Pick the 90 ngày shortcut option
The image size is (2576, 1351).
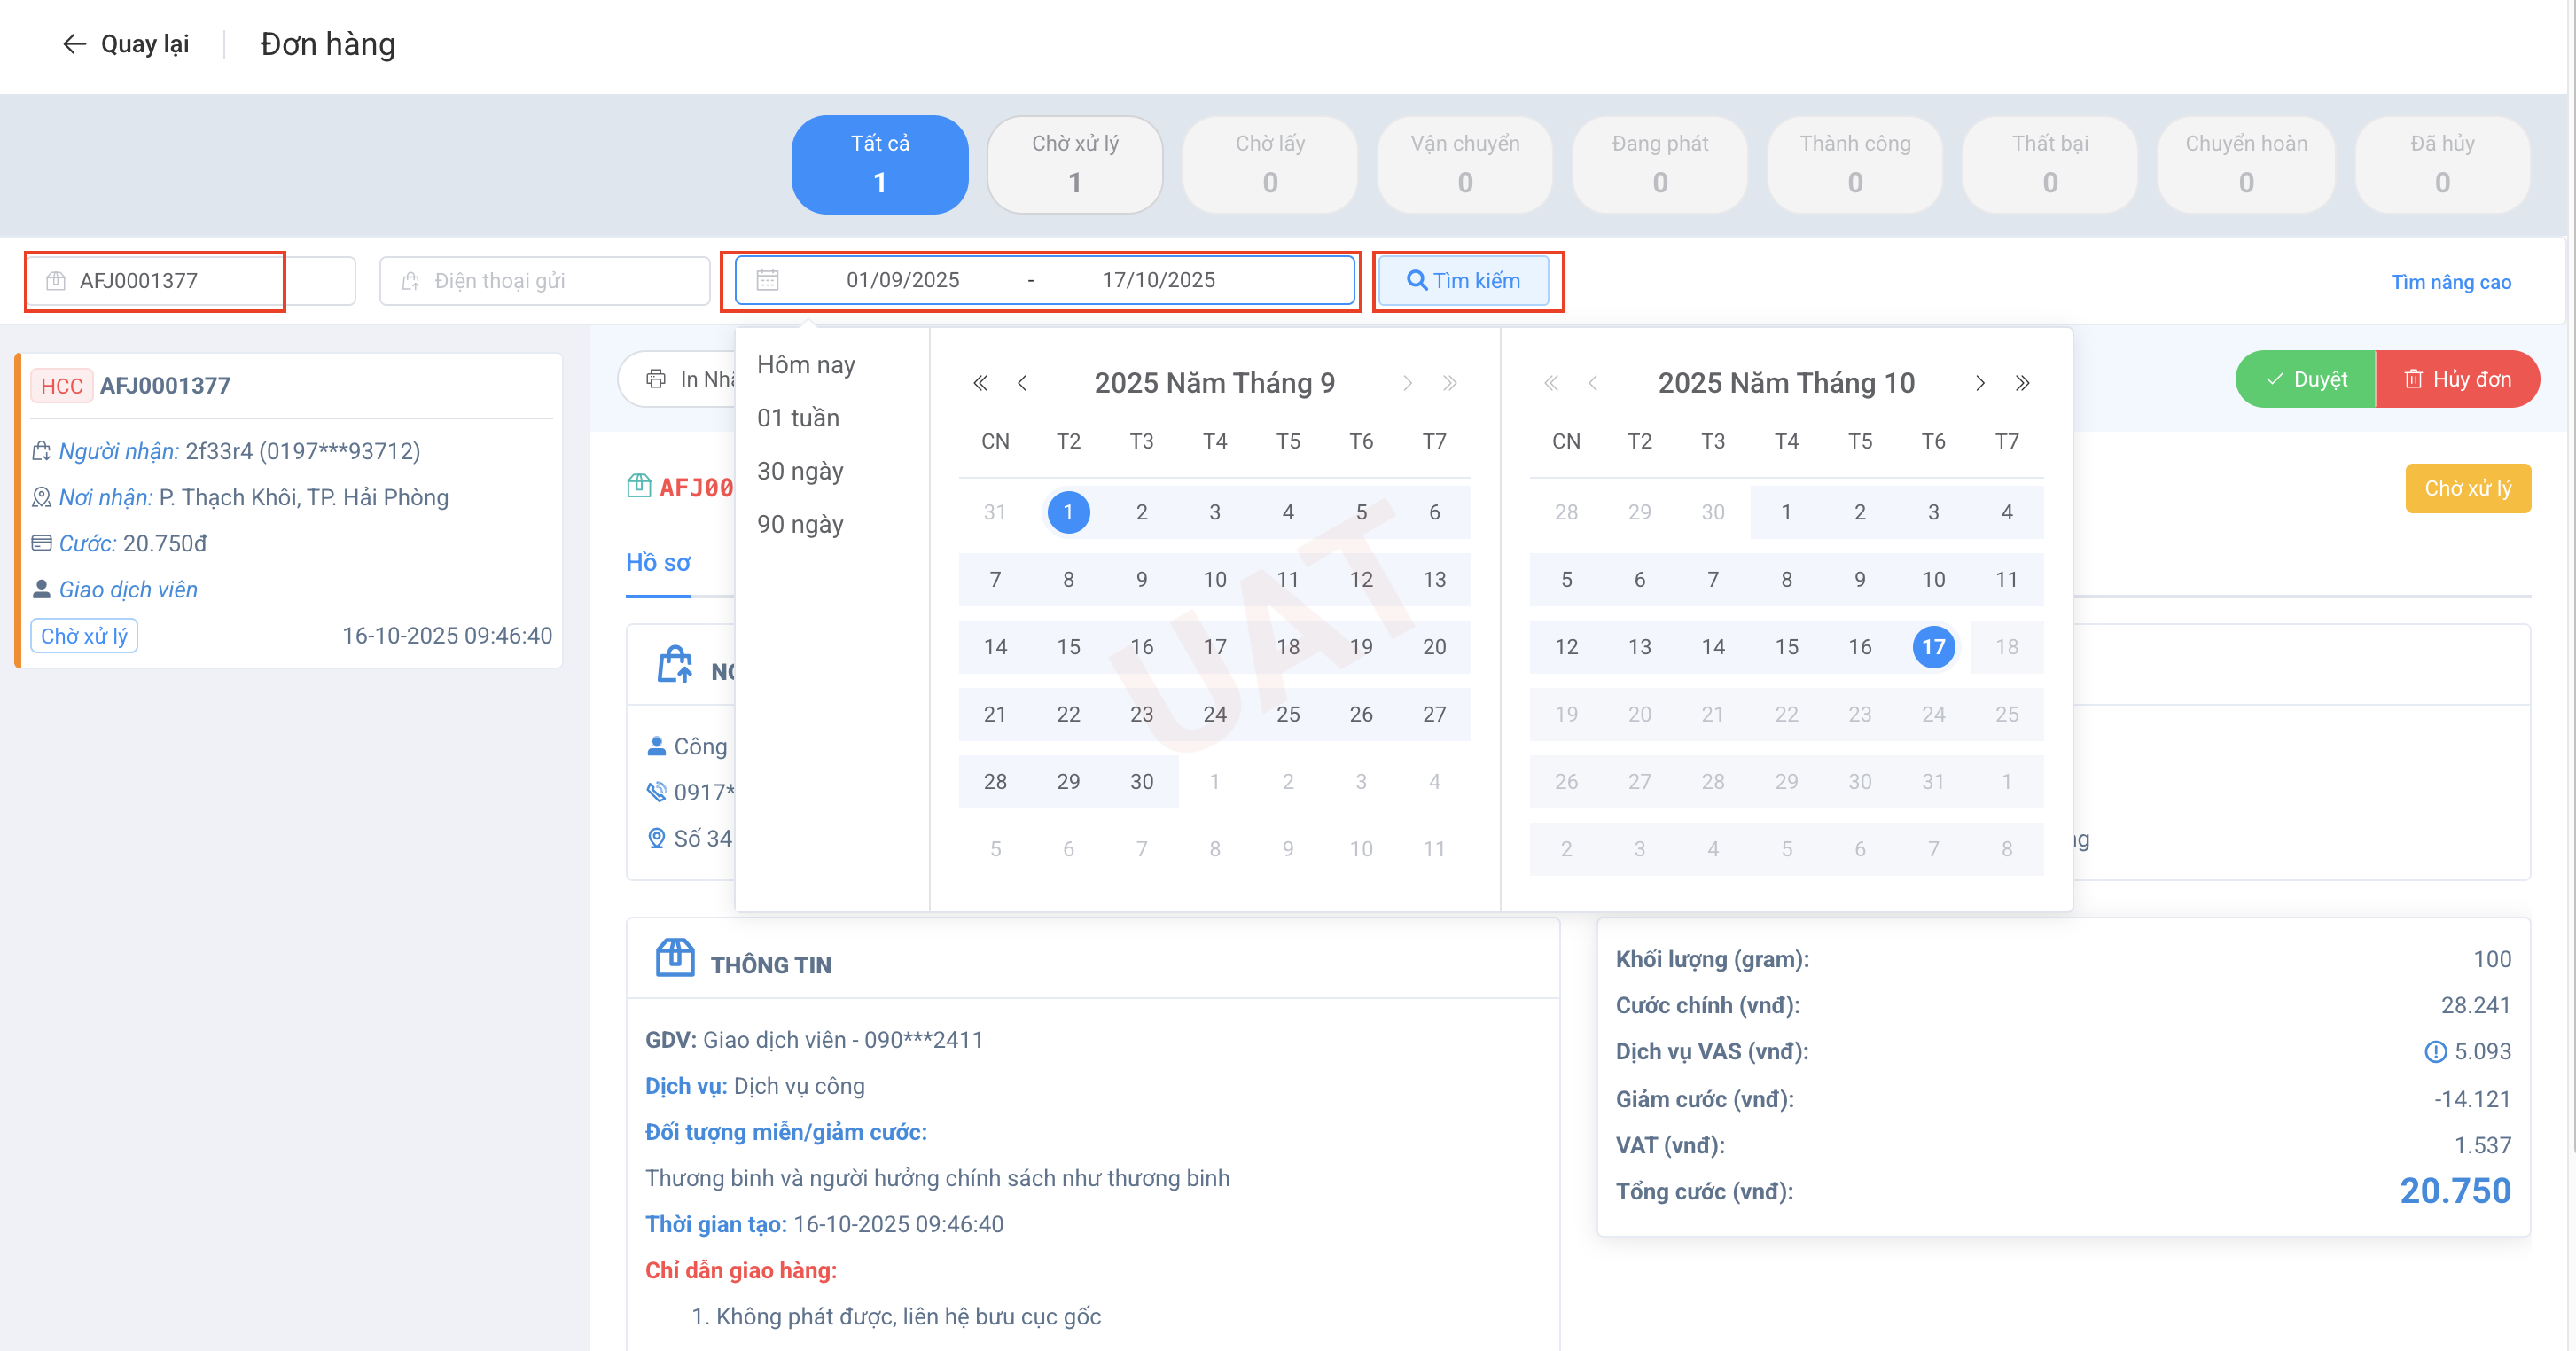click(799, 524)
